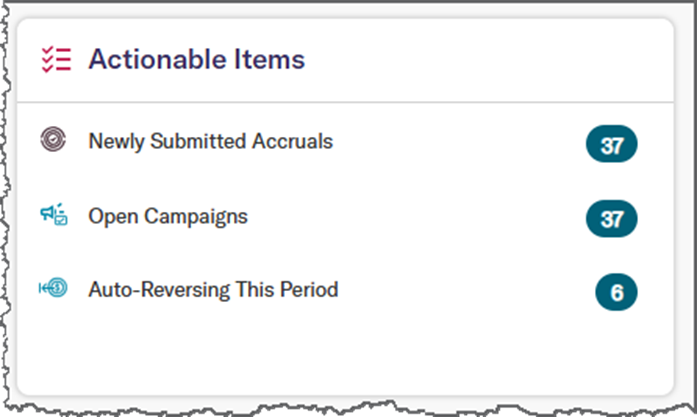The height and width of the screenshot is (417, 697).
Task: View the Auto-Reversing This Period items
Action: tap(213, 290)
